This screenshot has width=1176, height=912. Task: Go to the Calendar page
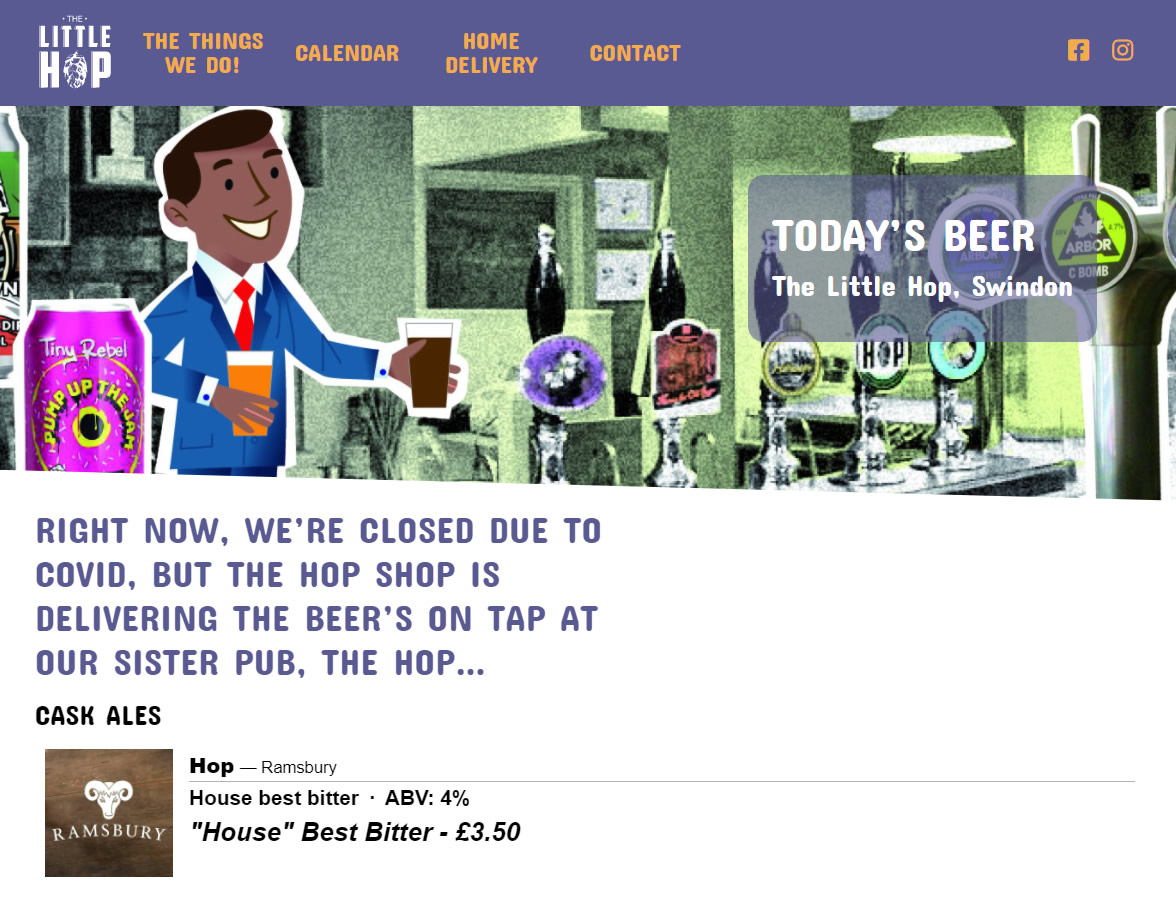(x=347, y=53)
